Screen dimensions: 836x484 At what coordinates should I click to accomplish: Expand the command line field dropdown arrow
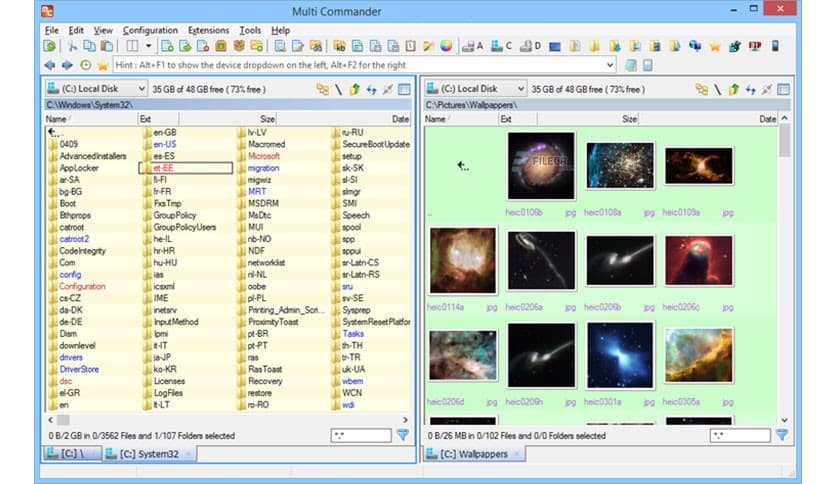[610, 65]
